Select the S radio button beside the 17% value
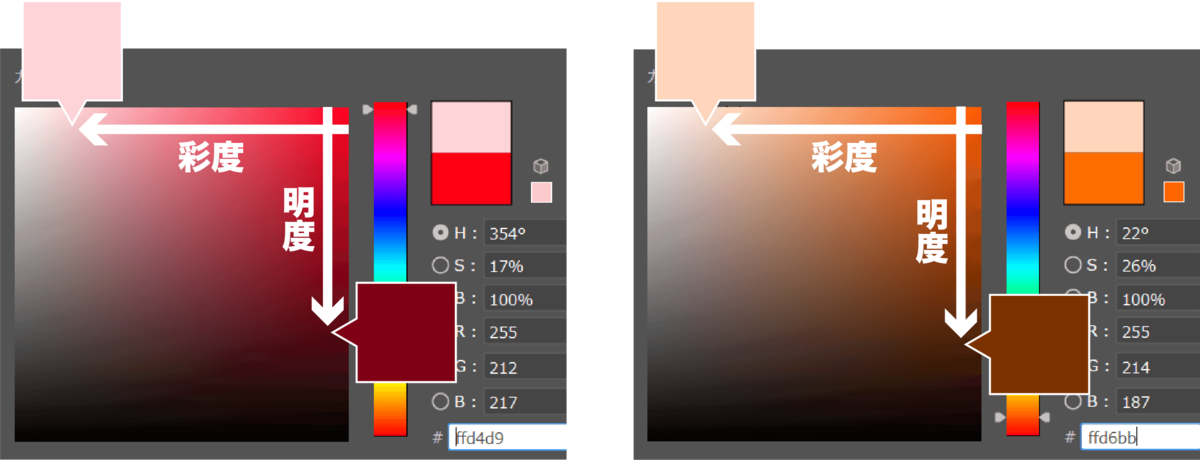This screenshot has height=460, width=1200. tap(440, 266)
